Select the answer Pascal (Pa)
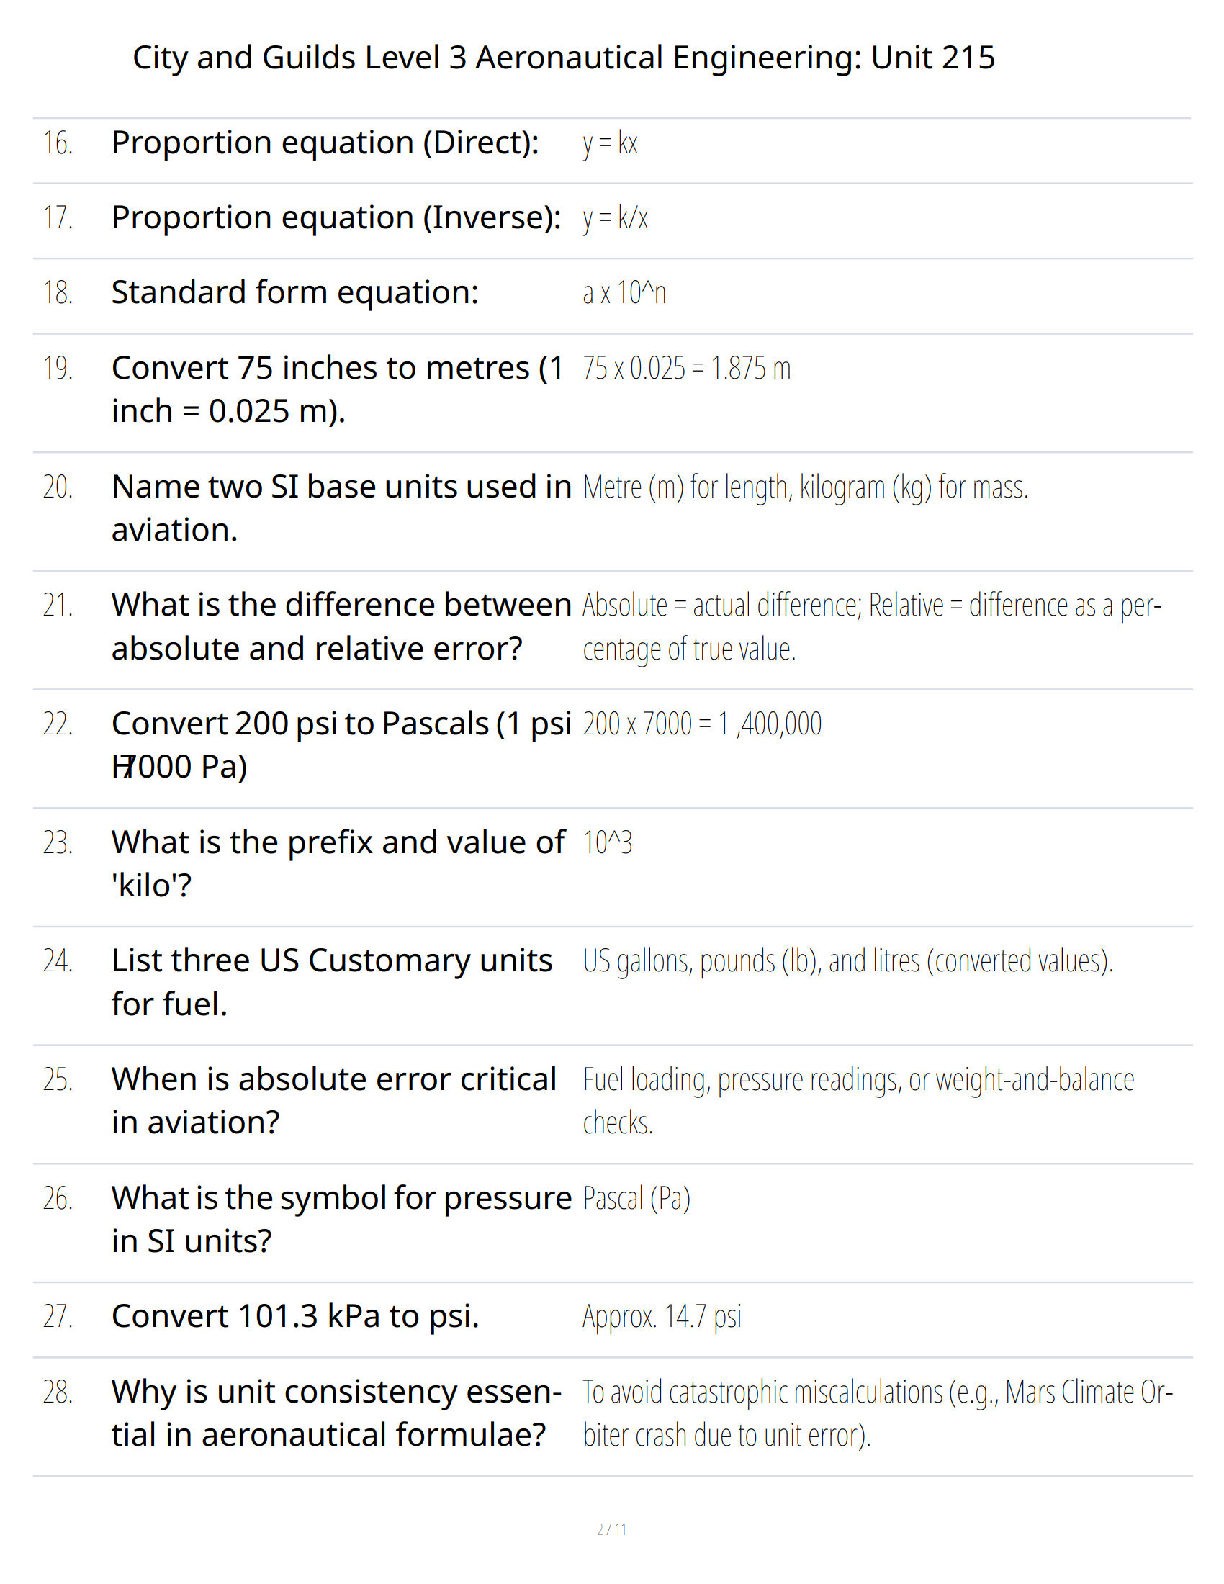The image size is (1224, 1584). [636, 1198]
